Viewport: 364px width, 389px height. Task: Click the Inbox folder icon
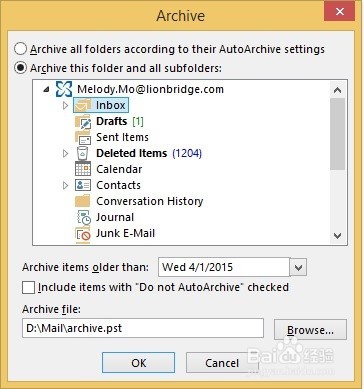point(83,105)
